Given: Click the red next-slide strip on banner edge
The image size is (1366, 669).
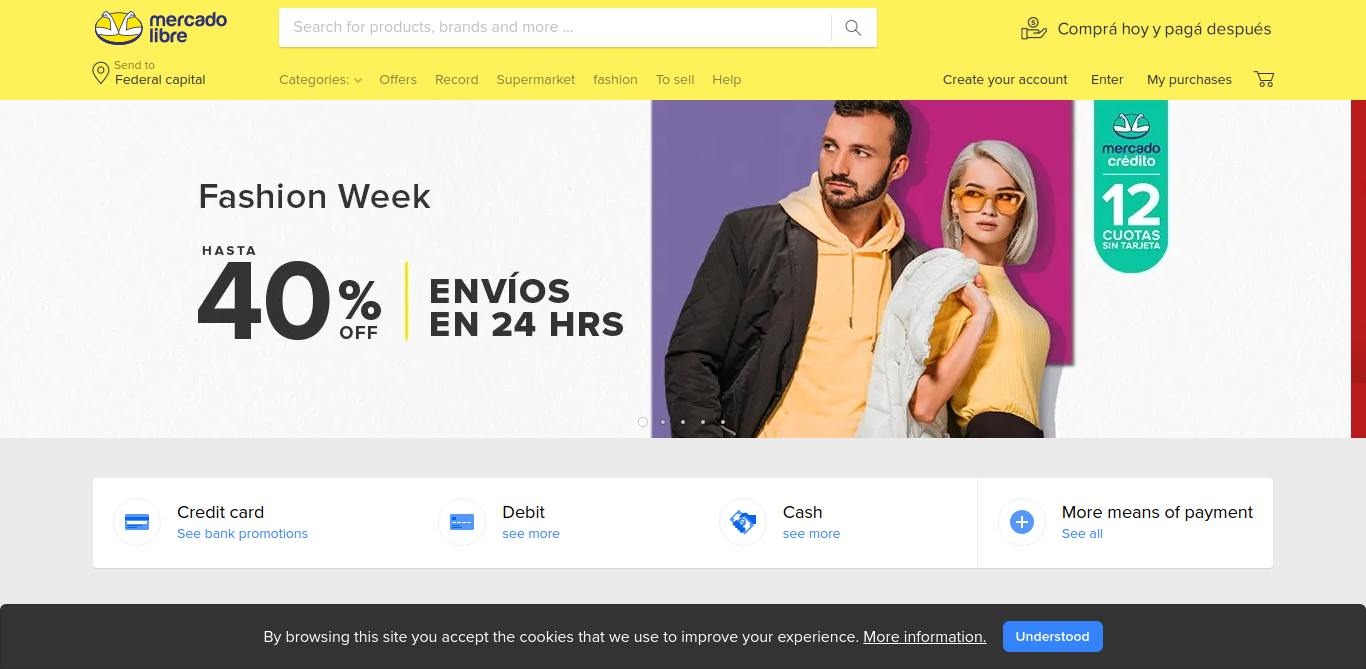Looking at the screenshot, I should coord(1358,269).
